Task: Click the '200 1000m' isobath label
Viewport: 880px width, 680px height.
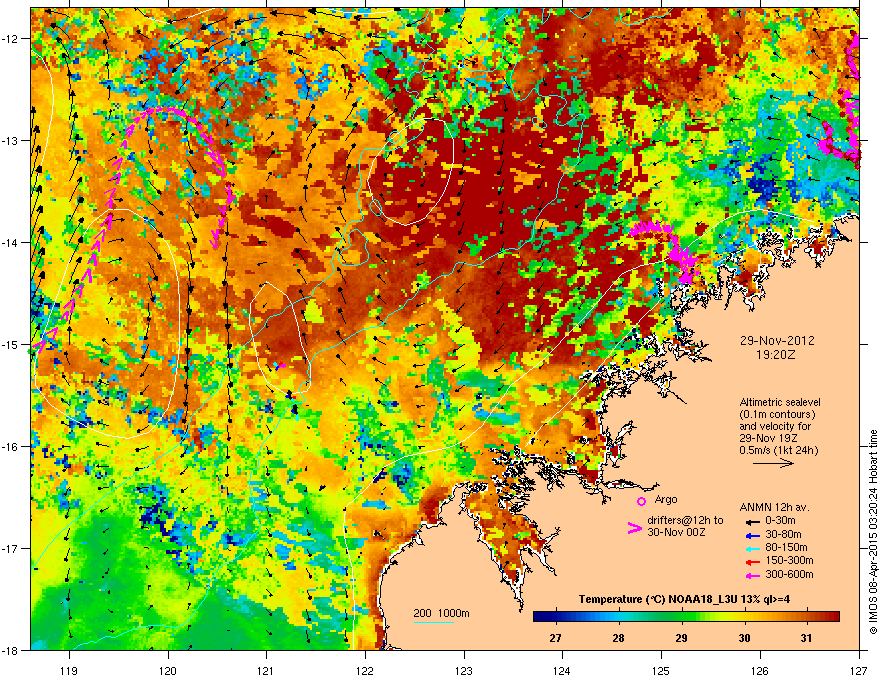Action: coord(441,613)
